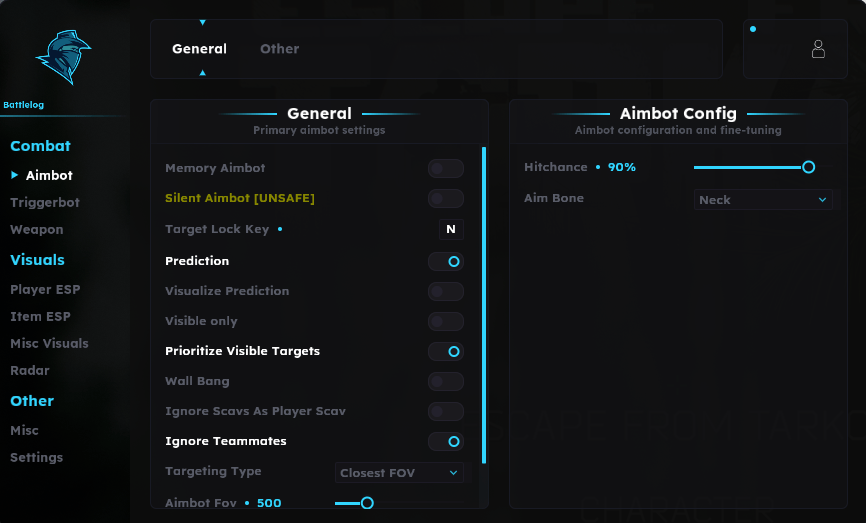Image resolution: width=866 pixels, height=523 pixels.
Task: Open the user profile icon
Action: (818, 49)
